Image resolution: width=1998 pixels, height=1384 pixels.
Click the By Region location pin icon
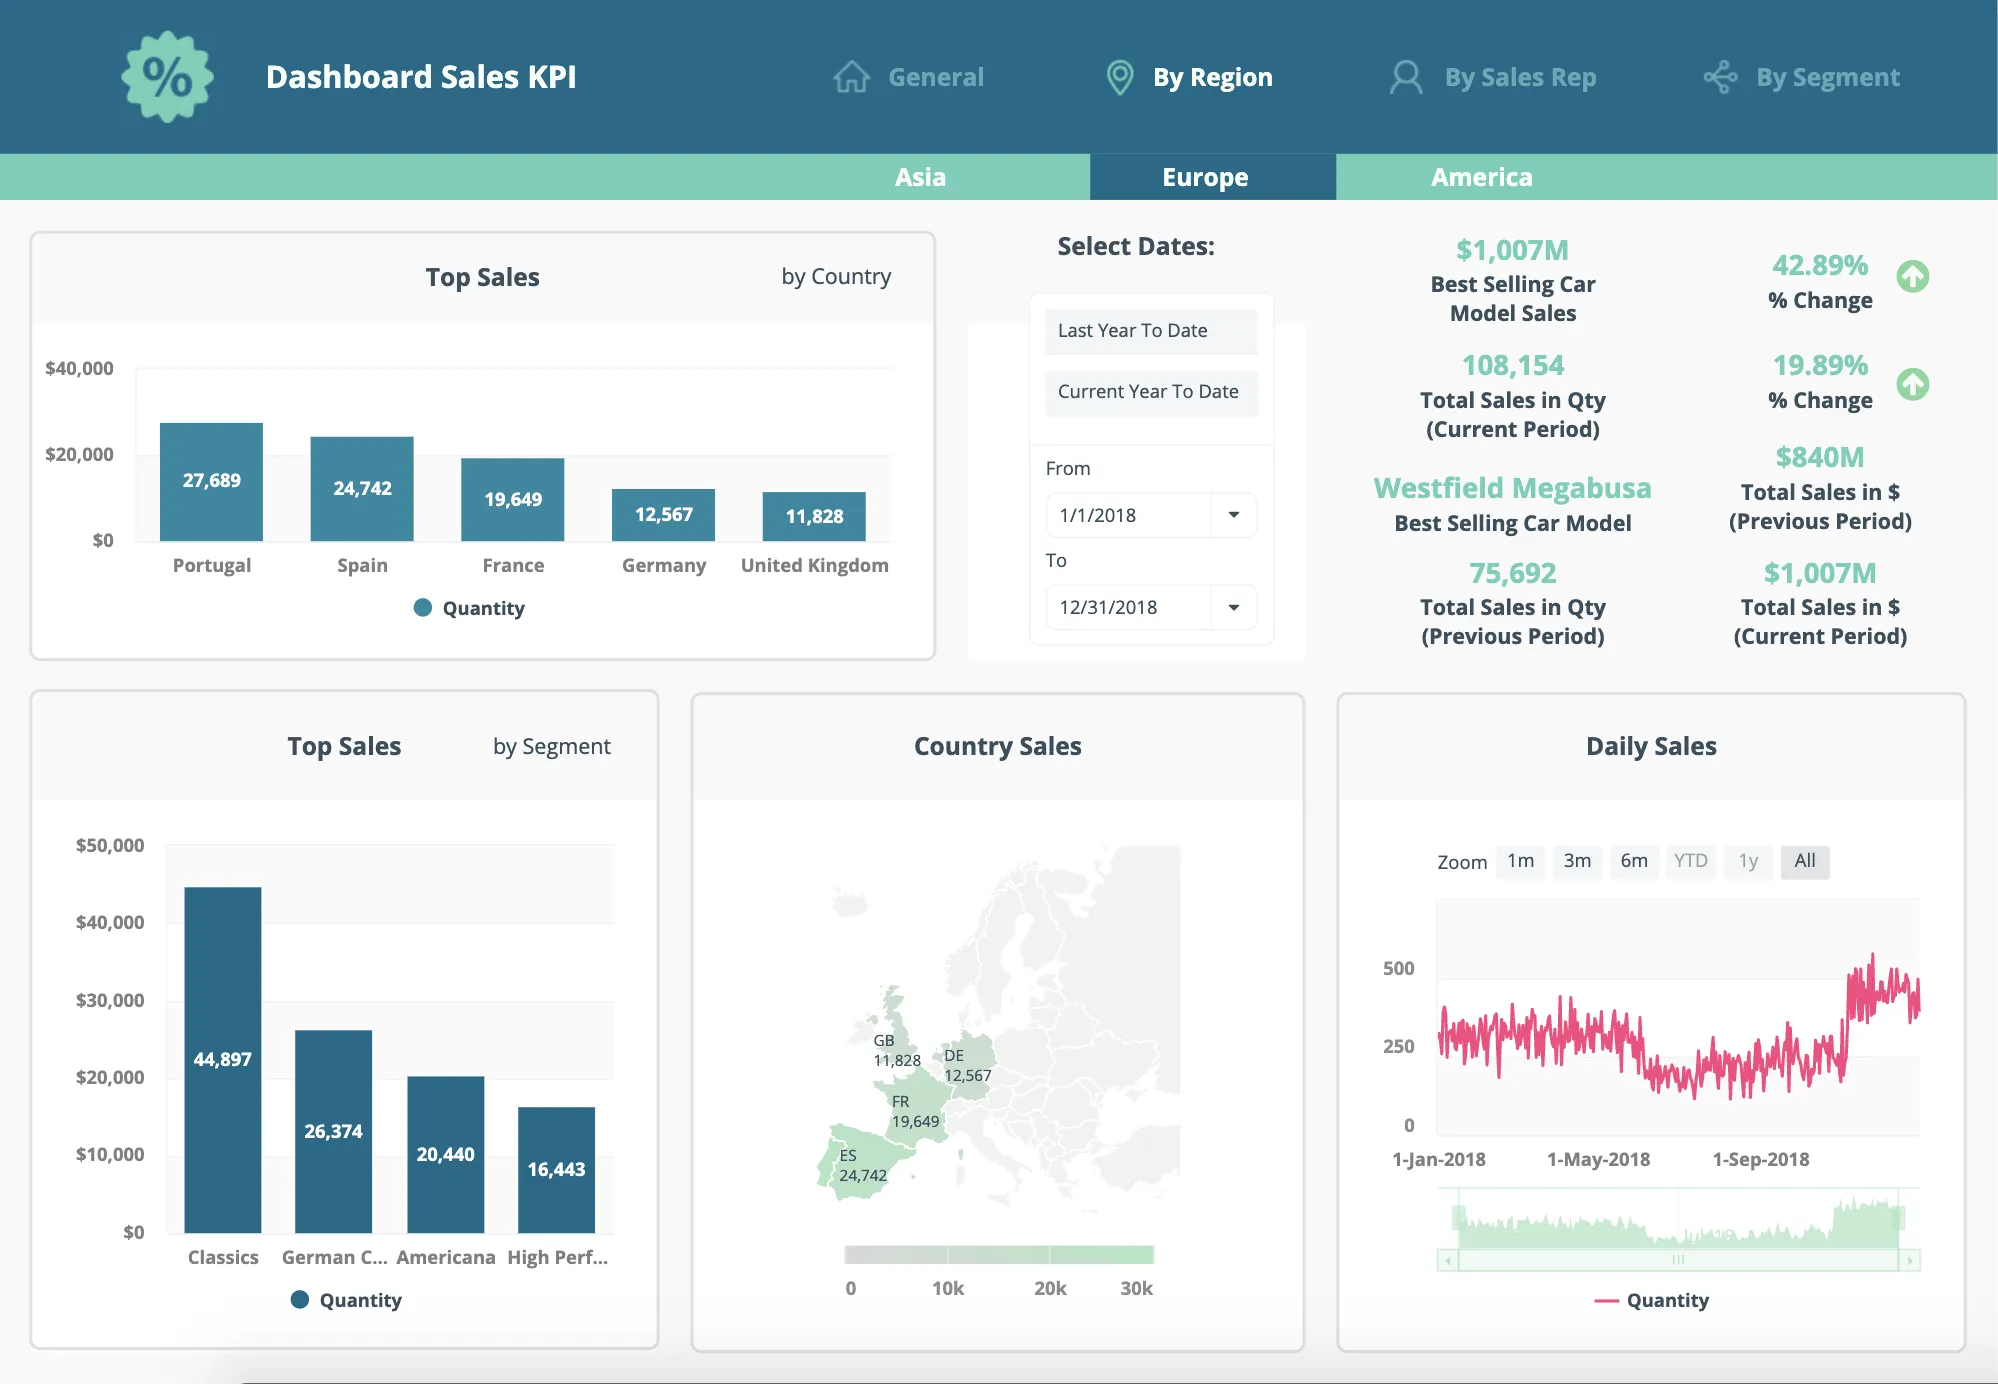1120,77
